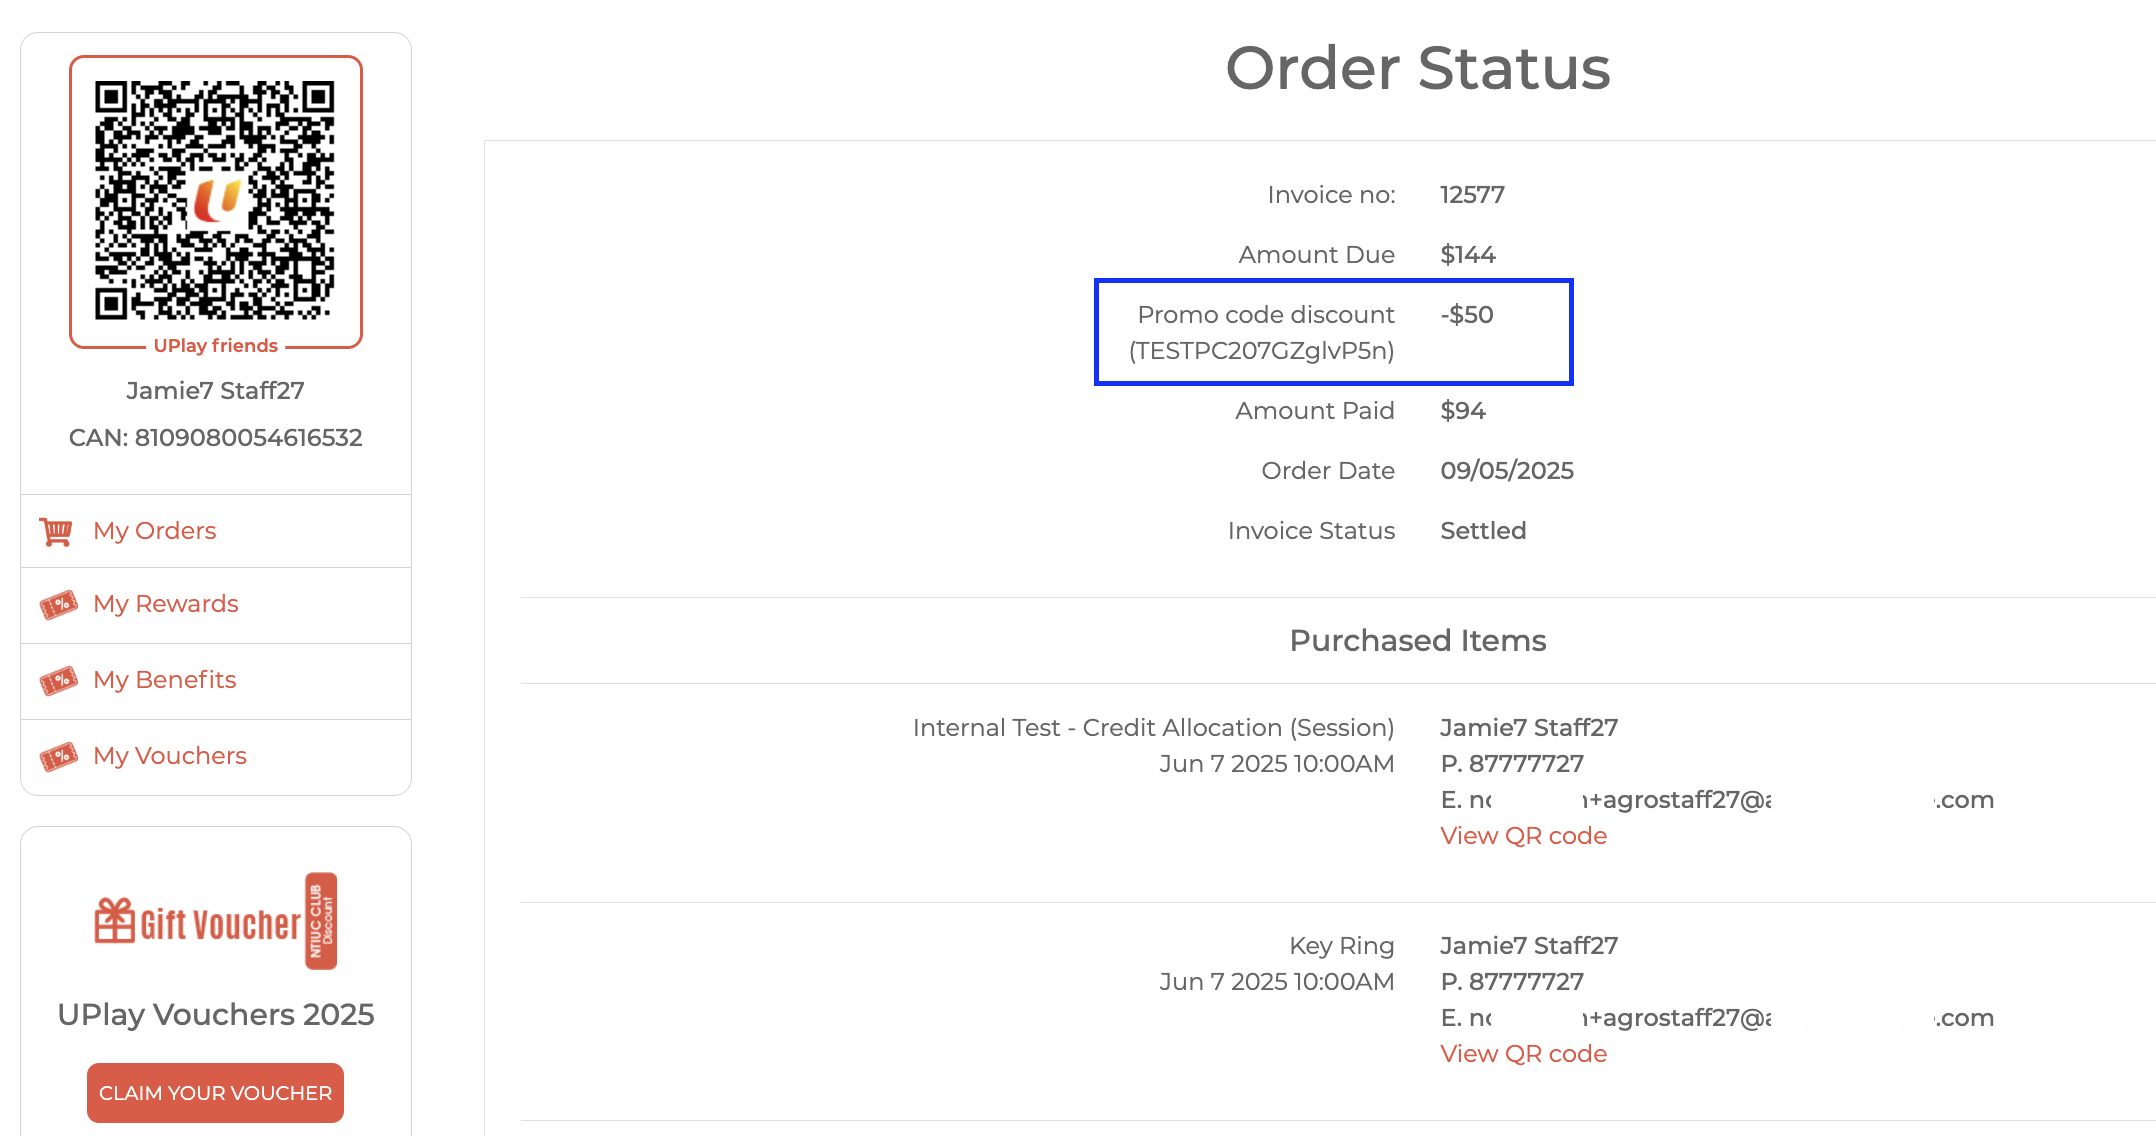Click the Jamie7 Staff27 profile name in sidebar
Screen dimensions: 2156x1136
coord(215,391)
